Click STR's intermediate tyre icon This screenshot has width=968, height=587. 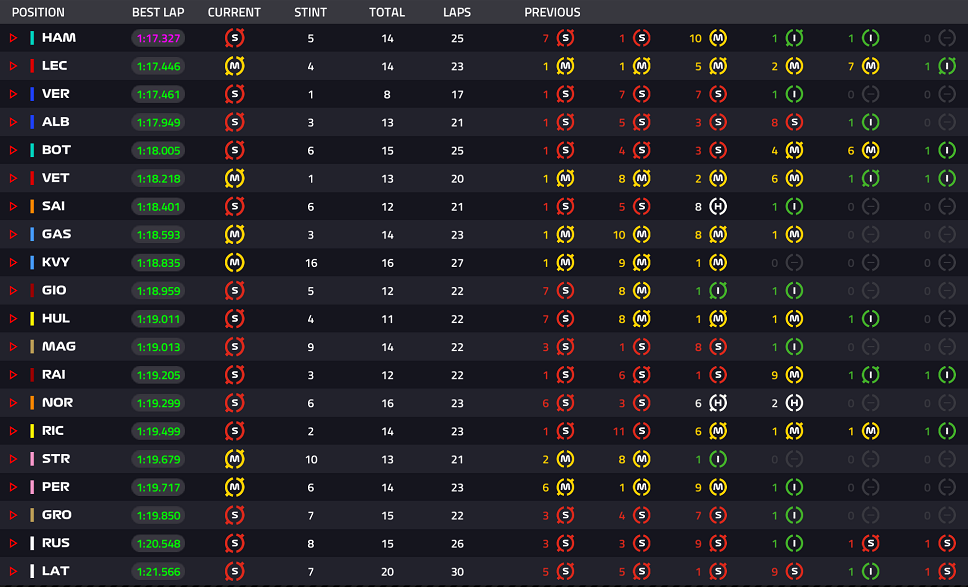718,459
